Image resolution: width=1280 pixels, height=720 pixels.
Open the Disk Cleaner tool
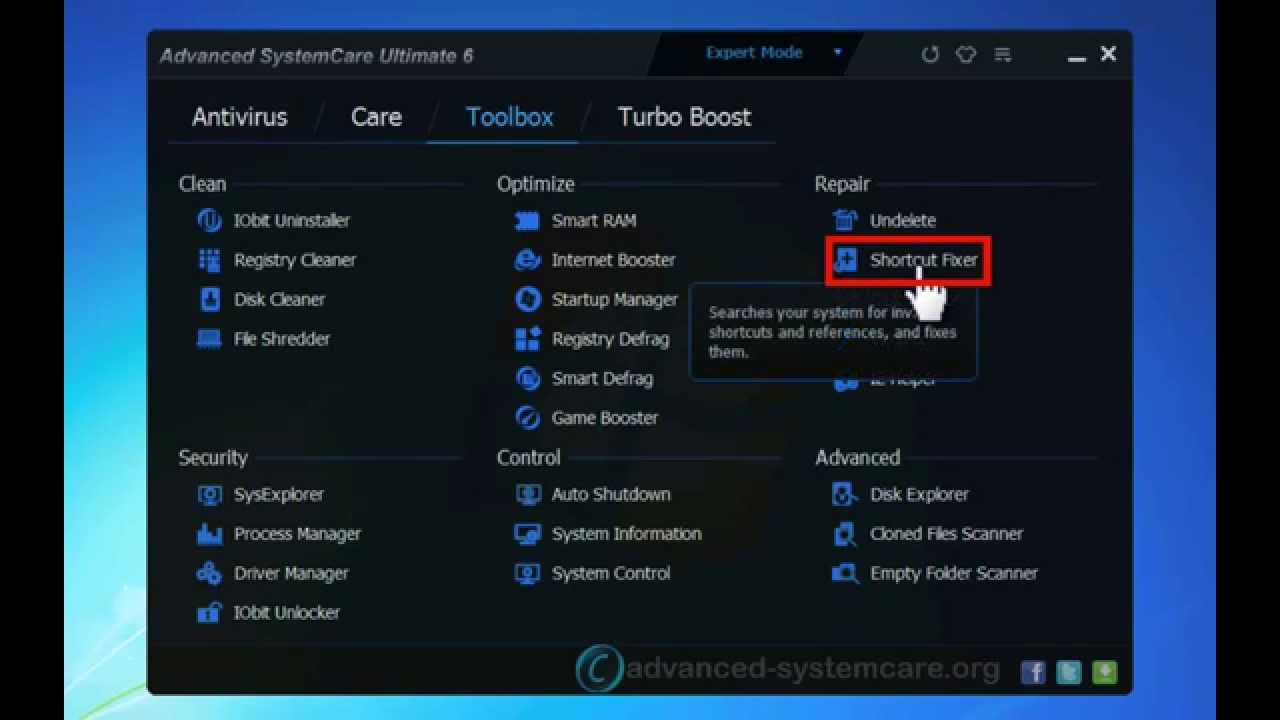[x=261, y=299]
